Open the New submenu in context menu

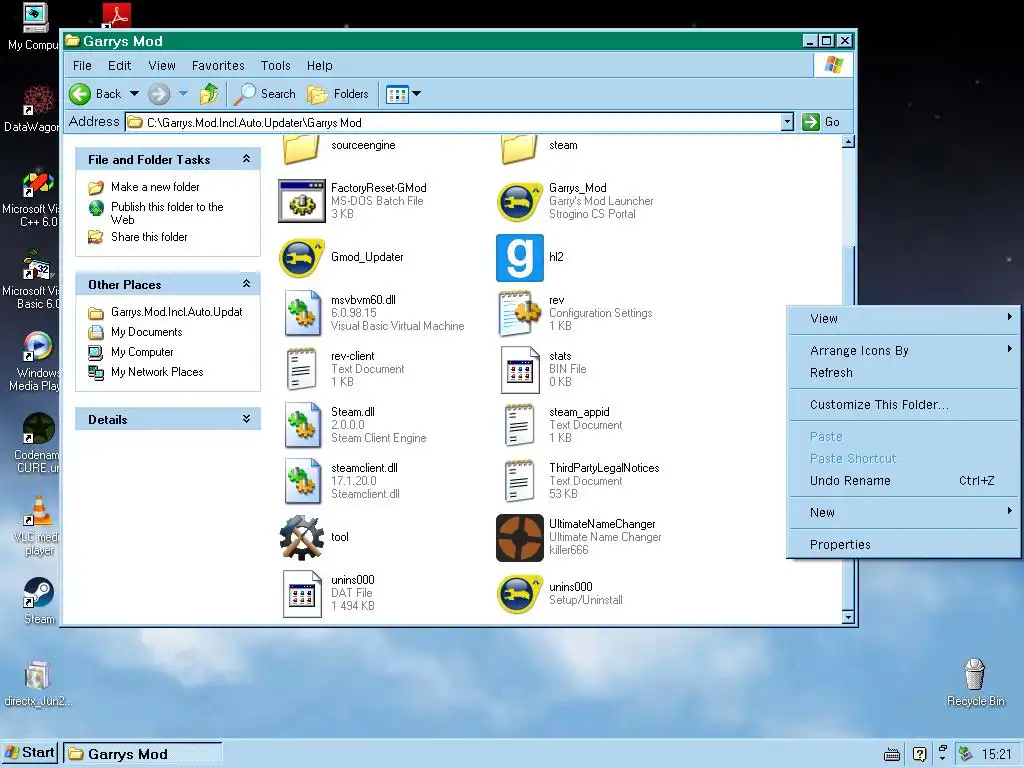tap(904, 513)
